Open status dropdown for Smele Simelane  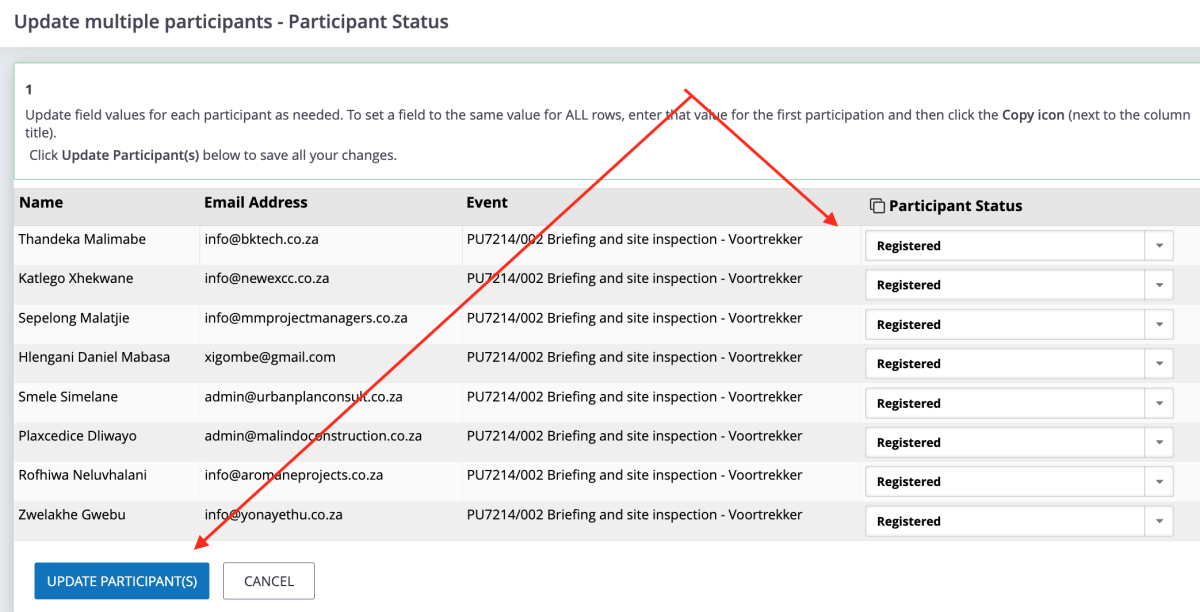pyautogui.click(x=1018, y=403)
